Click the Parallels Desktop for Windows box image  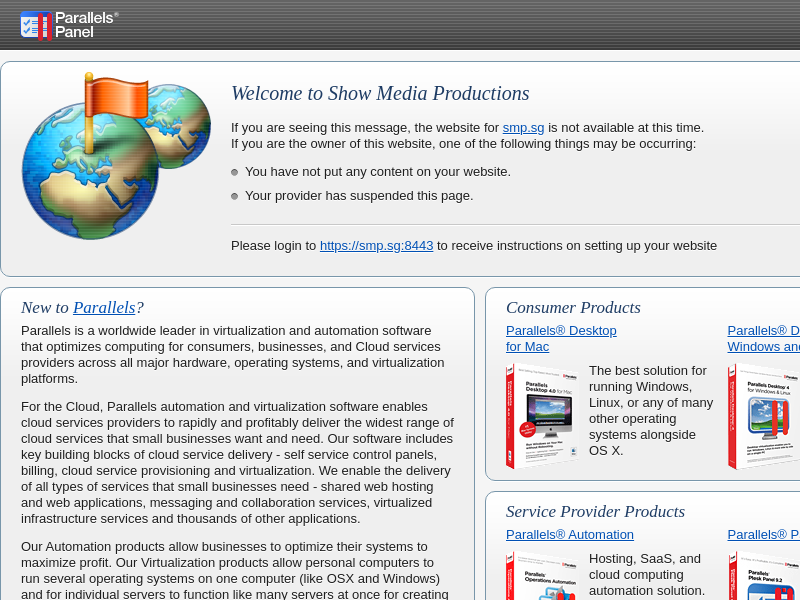(764, 416)
